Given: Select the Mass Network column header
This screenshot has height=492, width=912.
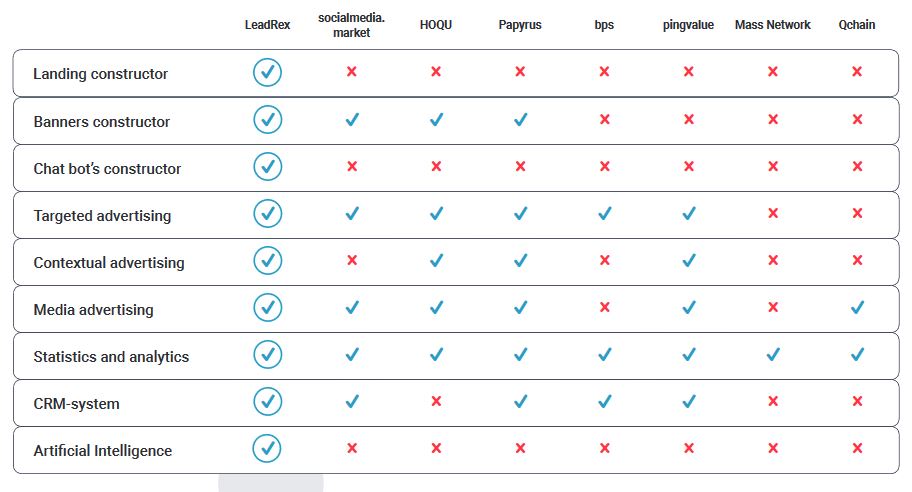Looking at the screenshot, I should tap(772, 25).
